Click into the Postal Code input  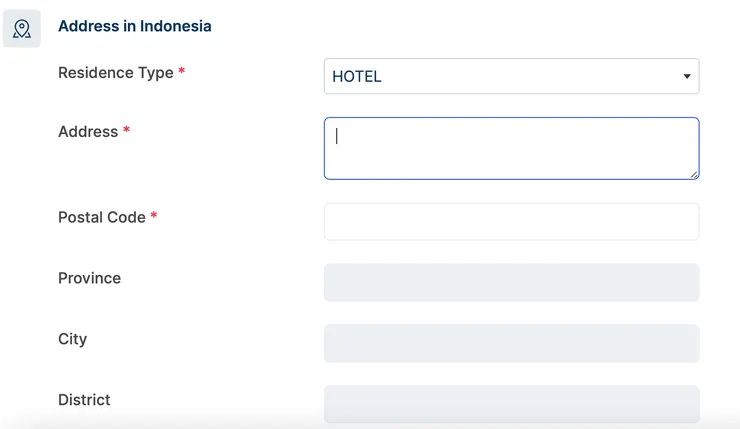[511, 222]
